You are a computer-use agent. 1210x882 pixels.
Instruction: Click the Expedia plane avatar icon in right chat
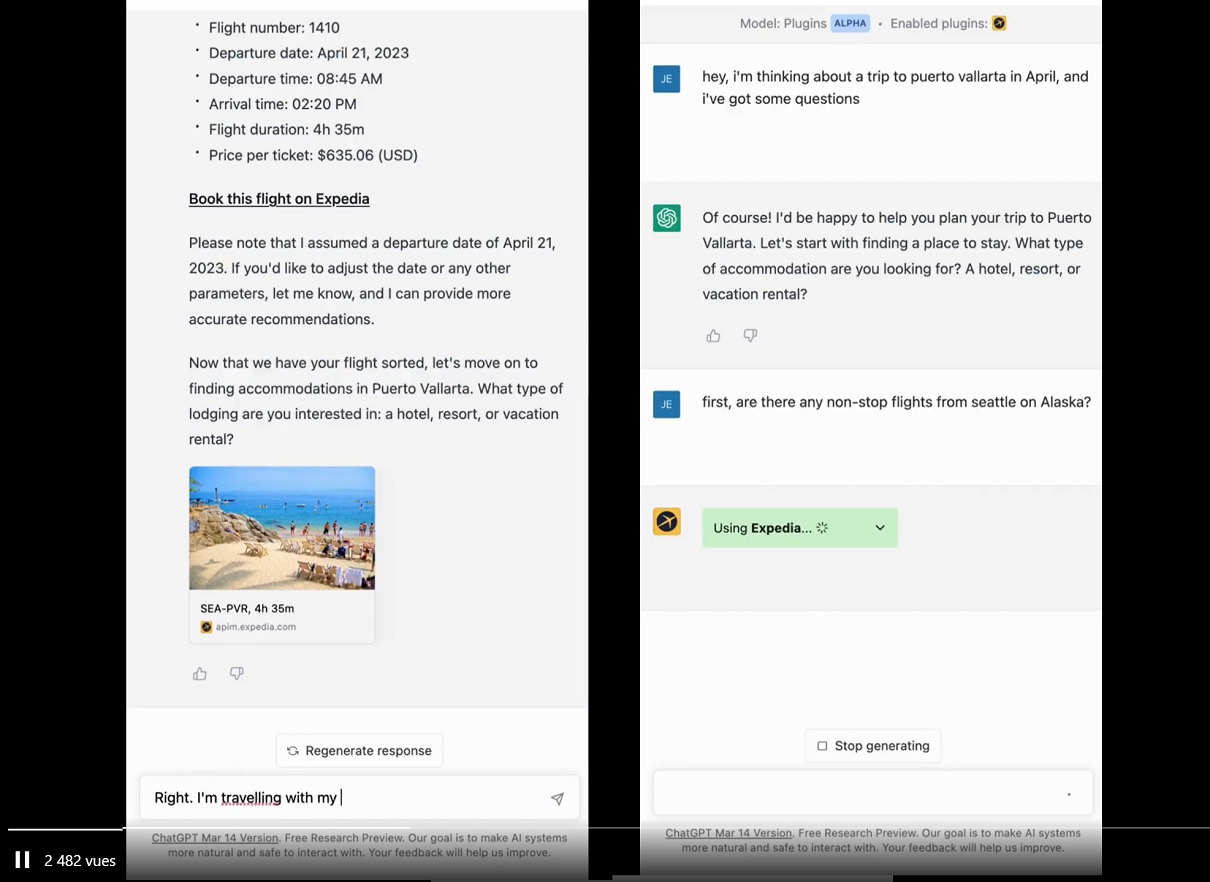pos(667,522)
